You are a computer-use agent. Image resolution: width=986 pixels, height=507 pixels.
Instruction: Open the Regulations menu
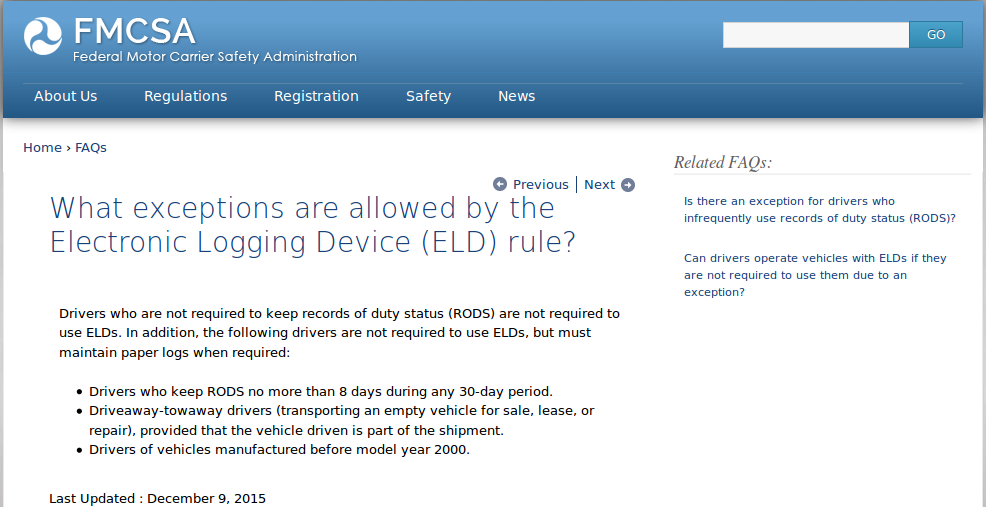tap(186, 96)
